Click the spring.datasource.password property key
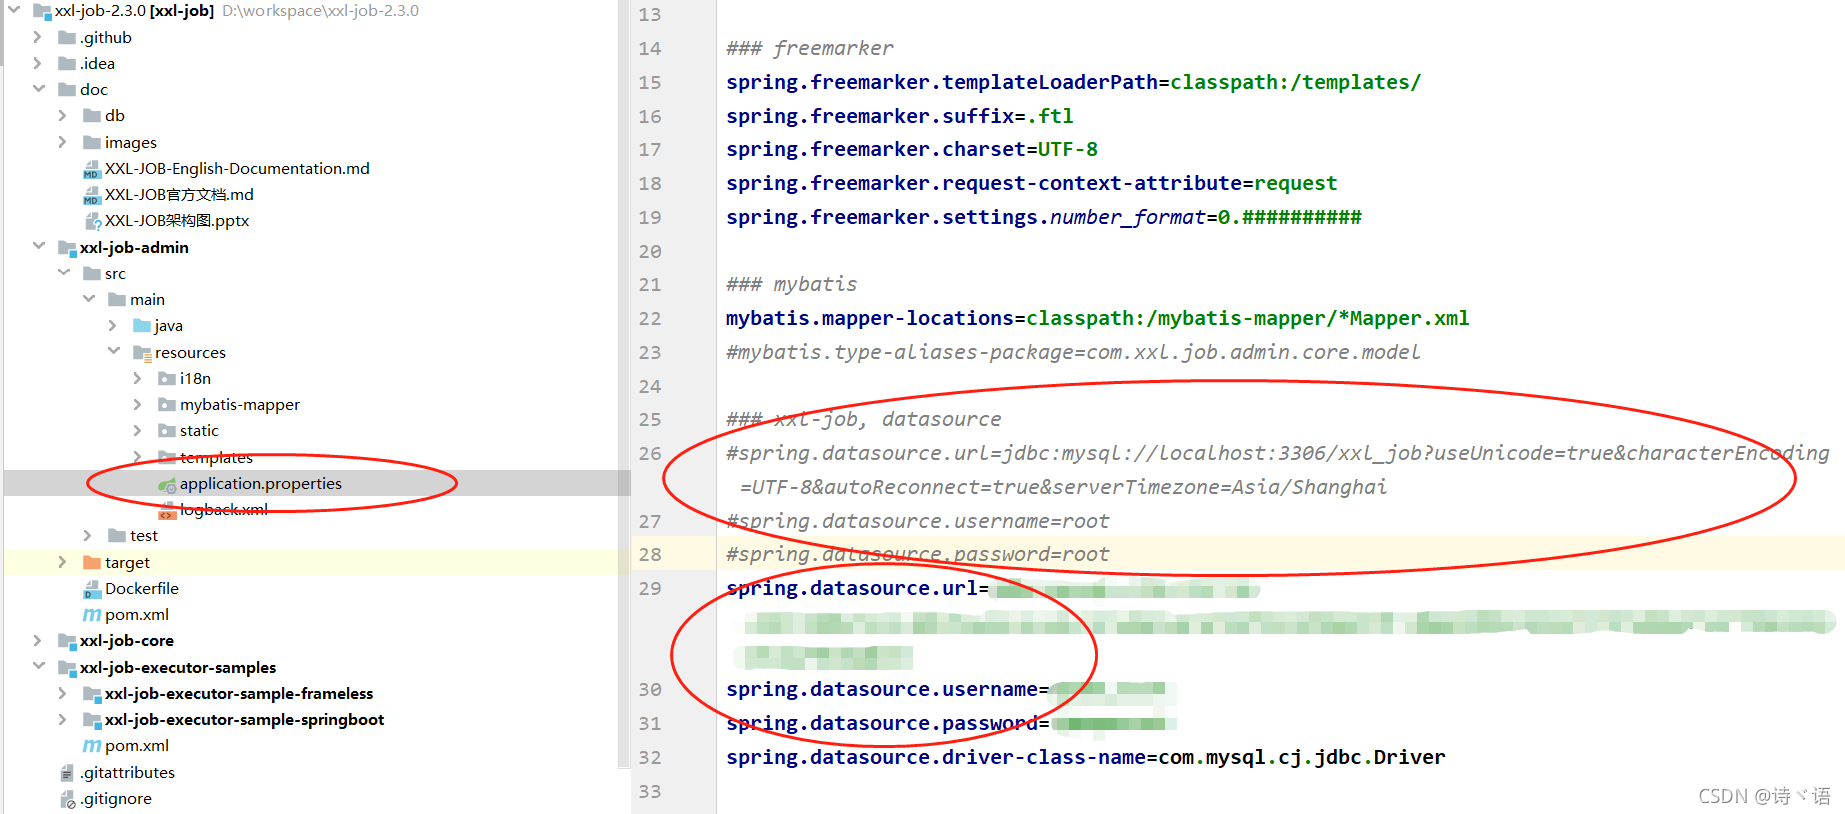This screenshot has width=1845, height=814. [881, 723]
